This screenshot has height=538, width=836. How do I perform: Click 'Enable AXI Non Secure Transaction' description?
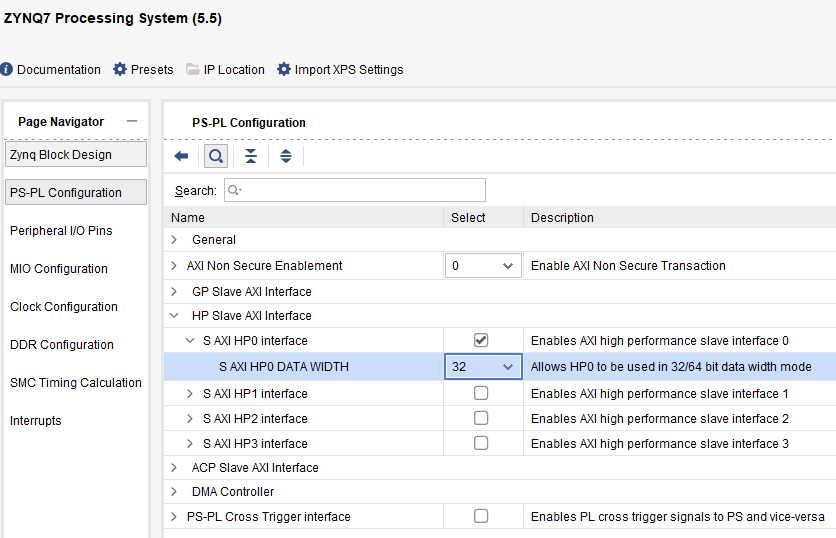628,266
